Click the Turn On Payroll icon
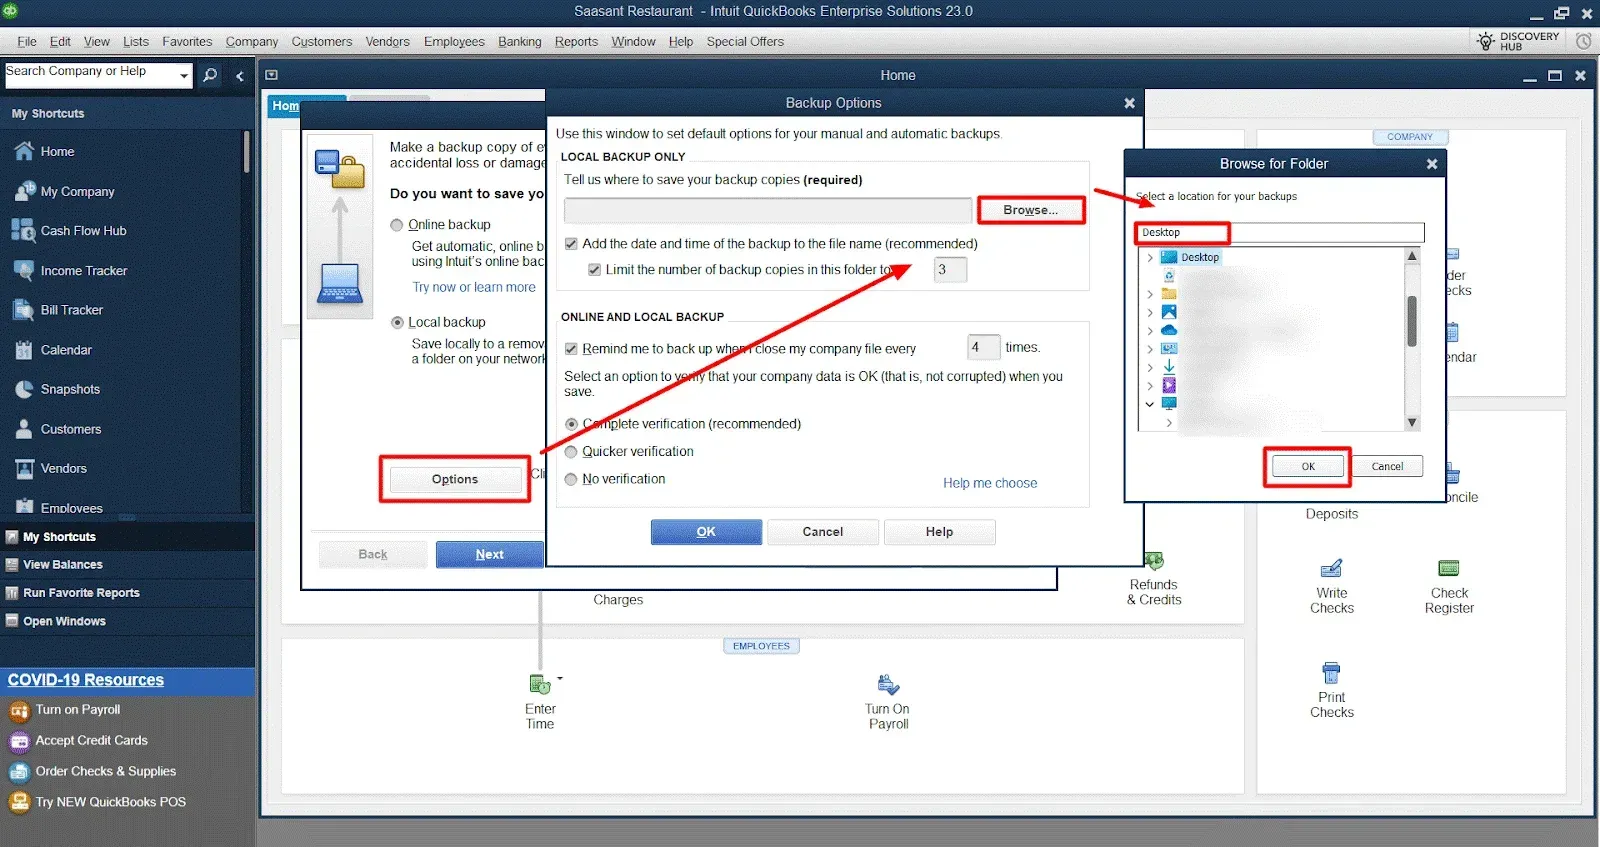Screen dimensions: 1600x847 [x=888, y=685]
